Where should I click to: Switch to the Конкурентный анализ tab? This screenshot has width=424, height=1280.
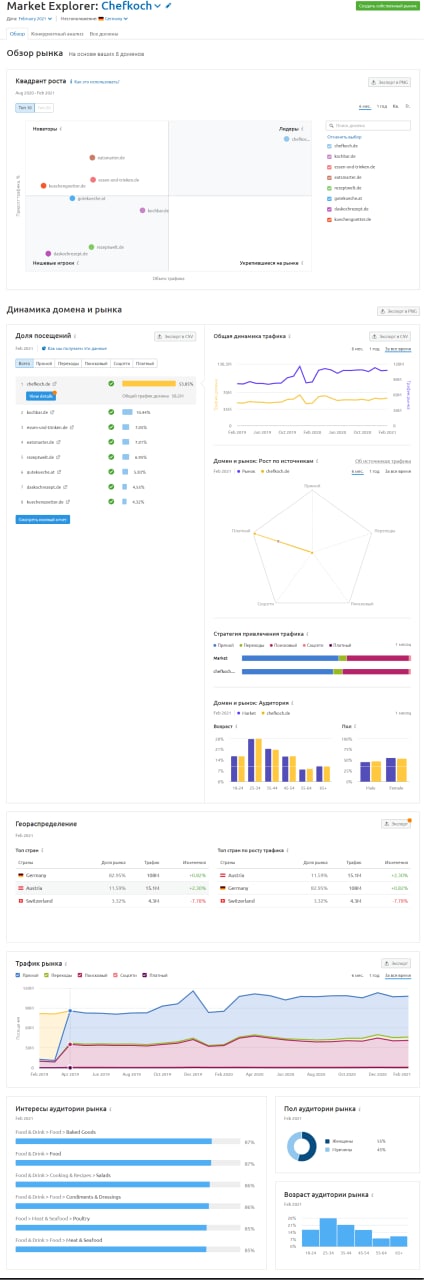57,33
